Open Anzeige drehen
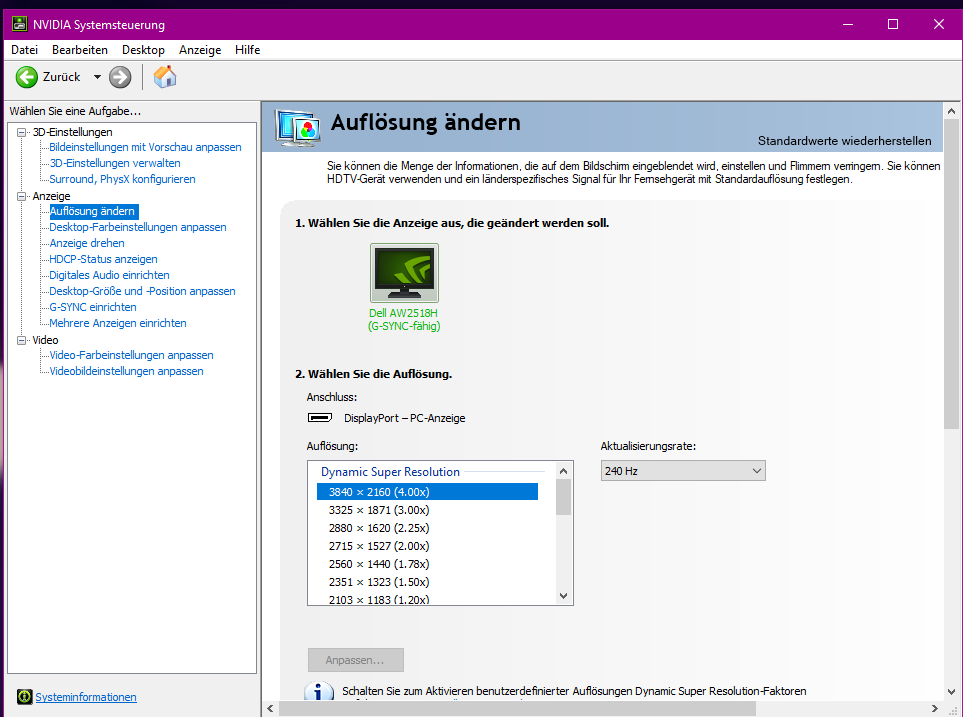 pos(87,243)
